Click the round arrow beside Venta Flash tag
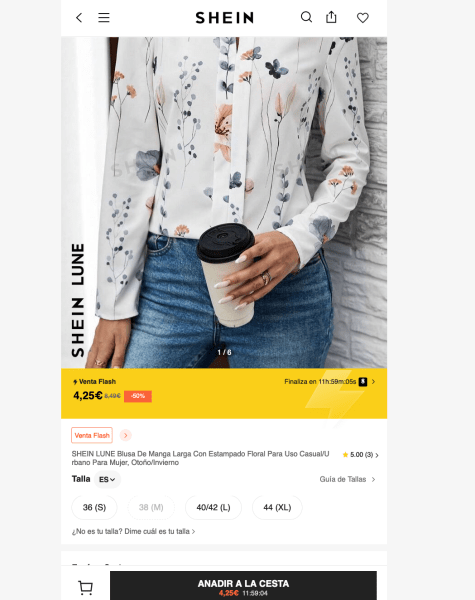475x600 pixels. (x=126, y=435)
